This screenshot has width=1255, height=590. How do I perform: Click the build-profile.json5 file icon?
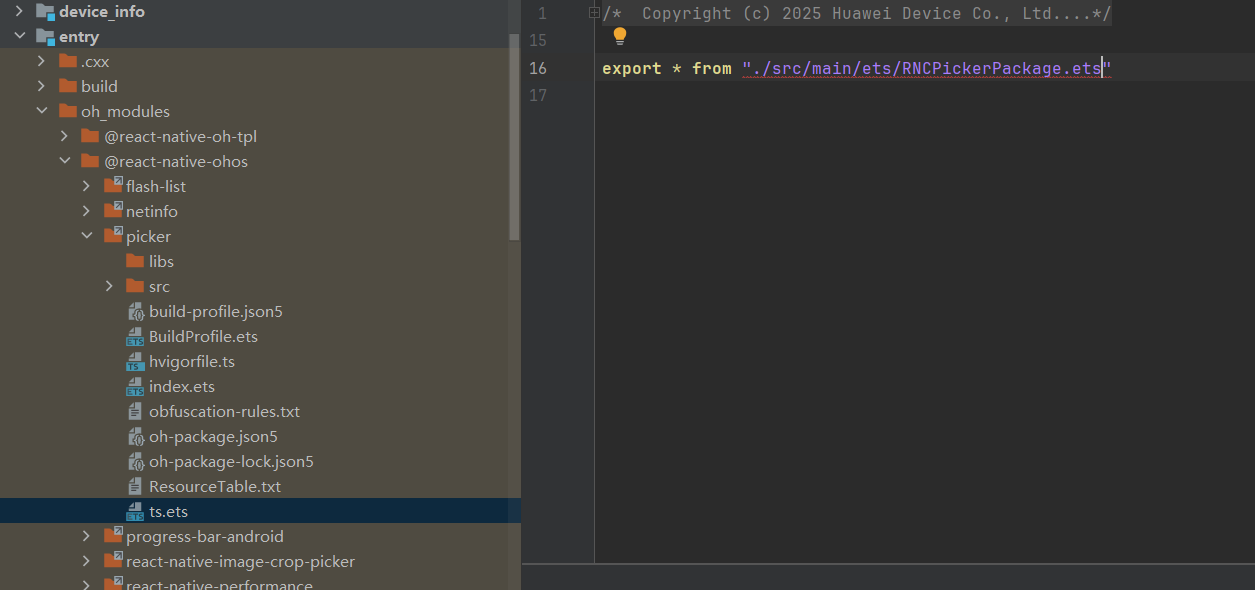pos(135,311)
